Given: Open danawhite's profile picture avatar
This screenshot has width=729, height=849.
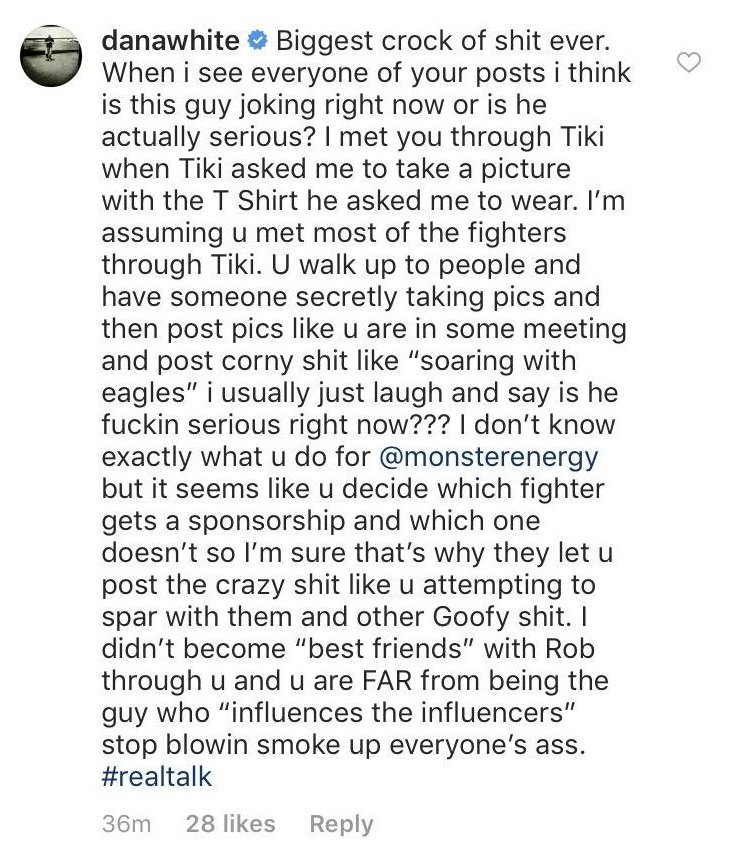Looking at the screenshot, I should pos(51,58).
